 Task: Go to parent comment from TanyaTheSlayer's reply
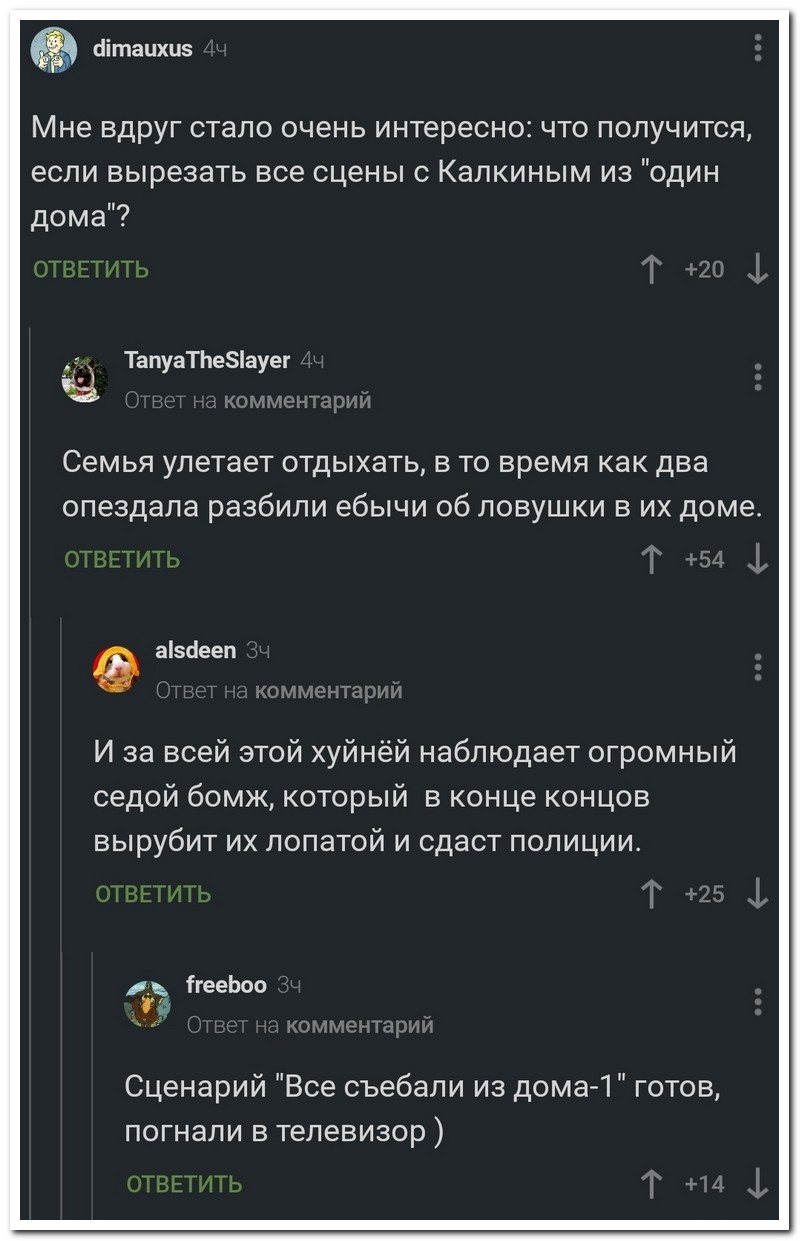(x=297, y=401)
